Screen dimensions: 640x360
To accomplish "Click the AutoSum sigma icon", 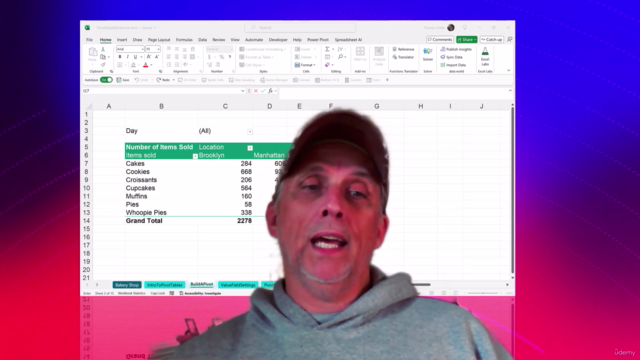I will pyautogui.click(x=327, y=49).
